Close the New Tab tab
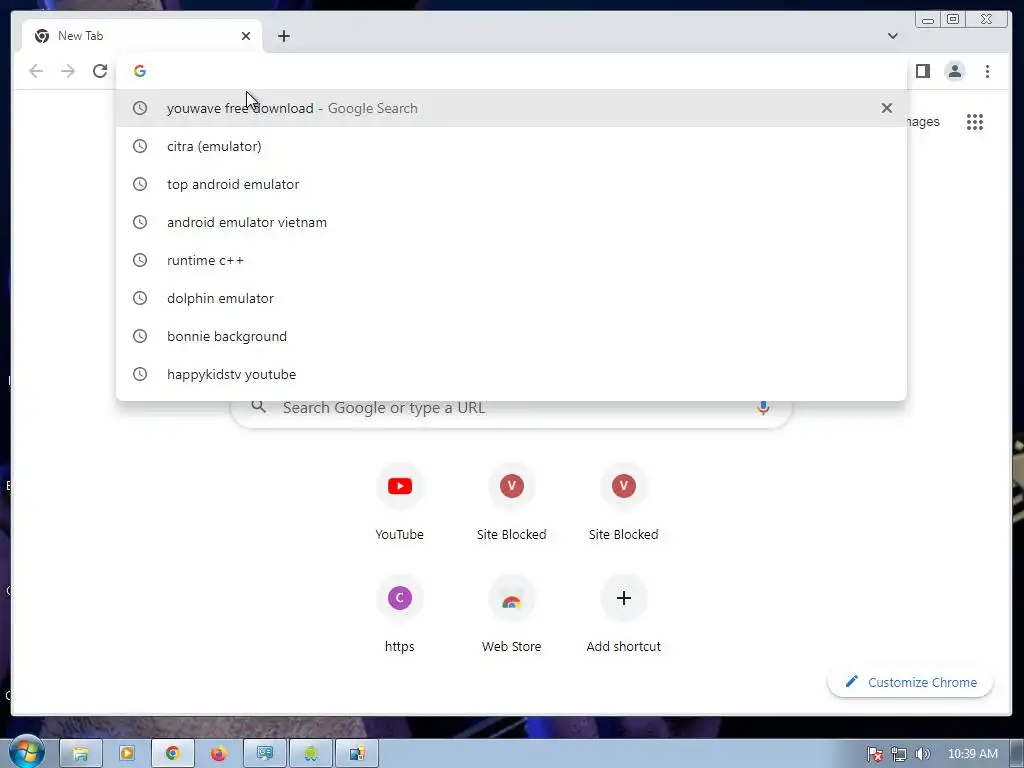 [x=246, y=36]
